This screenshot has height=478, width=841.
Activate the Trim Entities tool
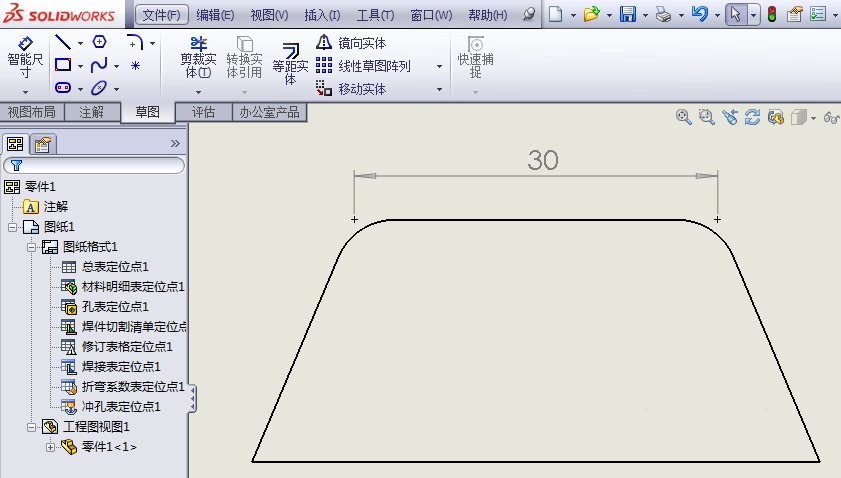pyautogui.click(x=198, y=58)
